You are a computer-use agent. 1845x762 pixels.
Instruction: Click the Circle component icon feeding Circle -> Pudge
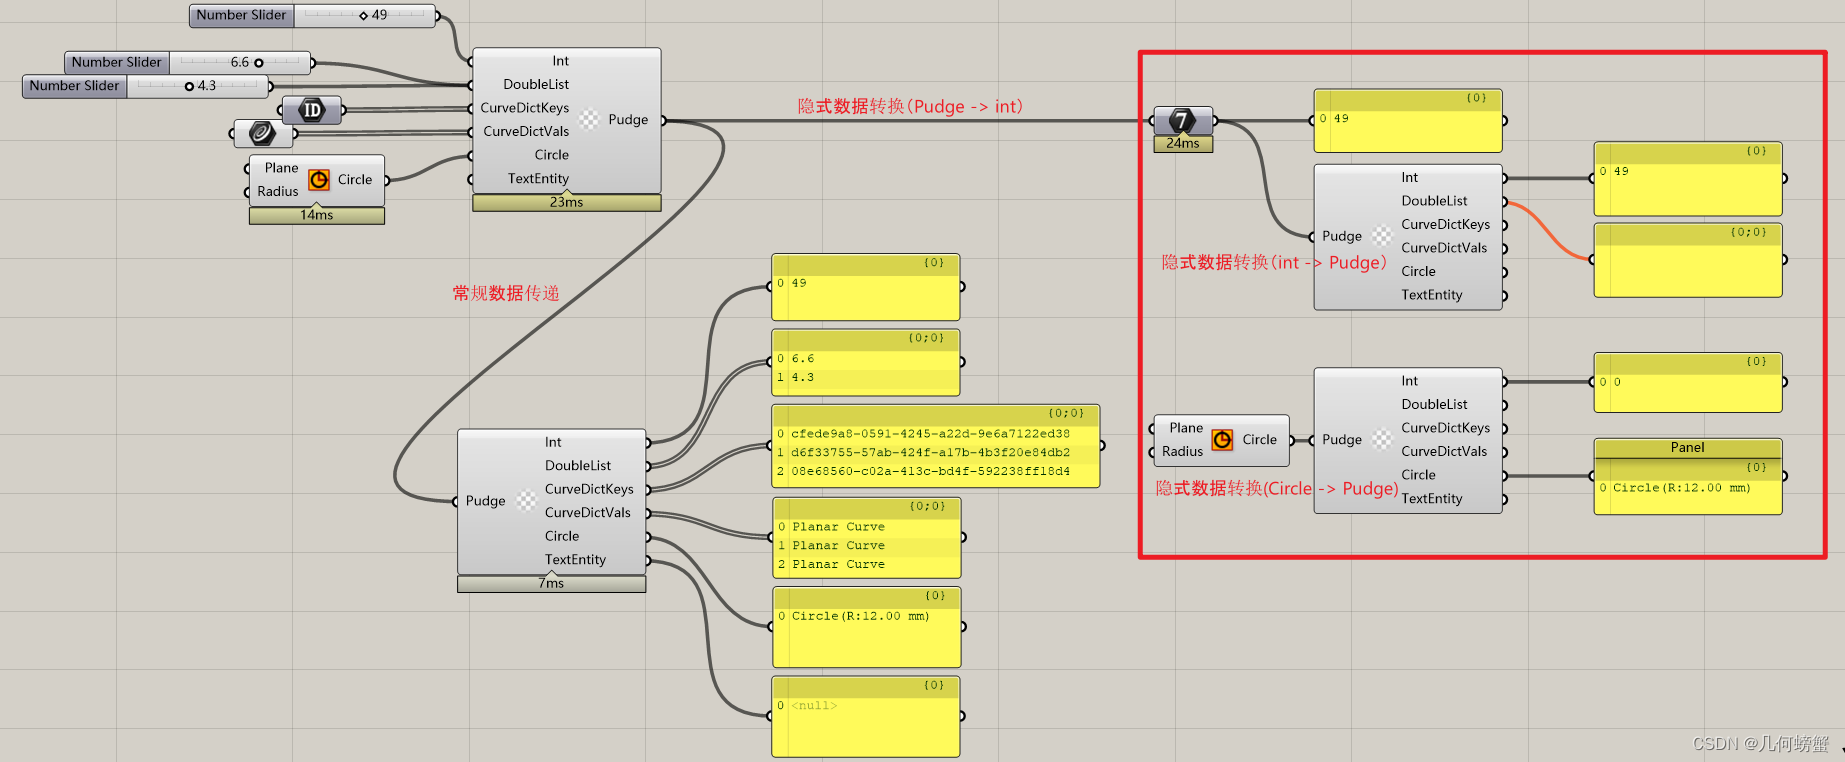point(1222,440)
